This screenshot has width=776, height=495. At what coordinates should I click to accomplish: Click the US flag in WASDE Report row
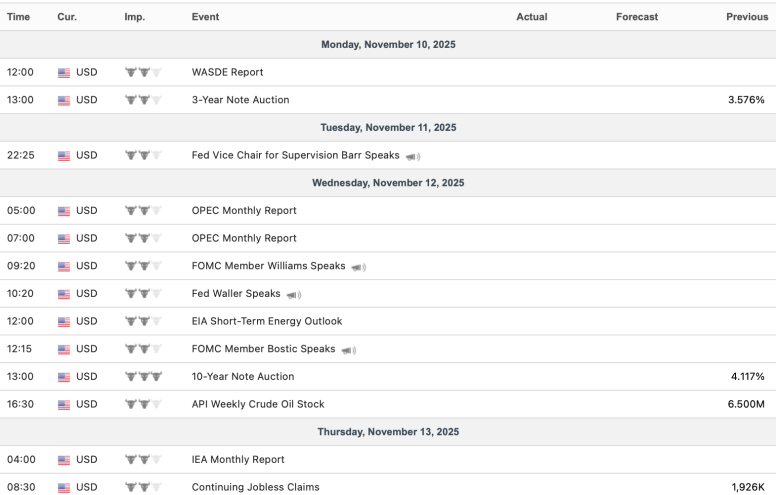point(65,73)
